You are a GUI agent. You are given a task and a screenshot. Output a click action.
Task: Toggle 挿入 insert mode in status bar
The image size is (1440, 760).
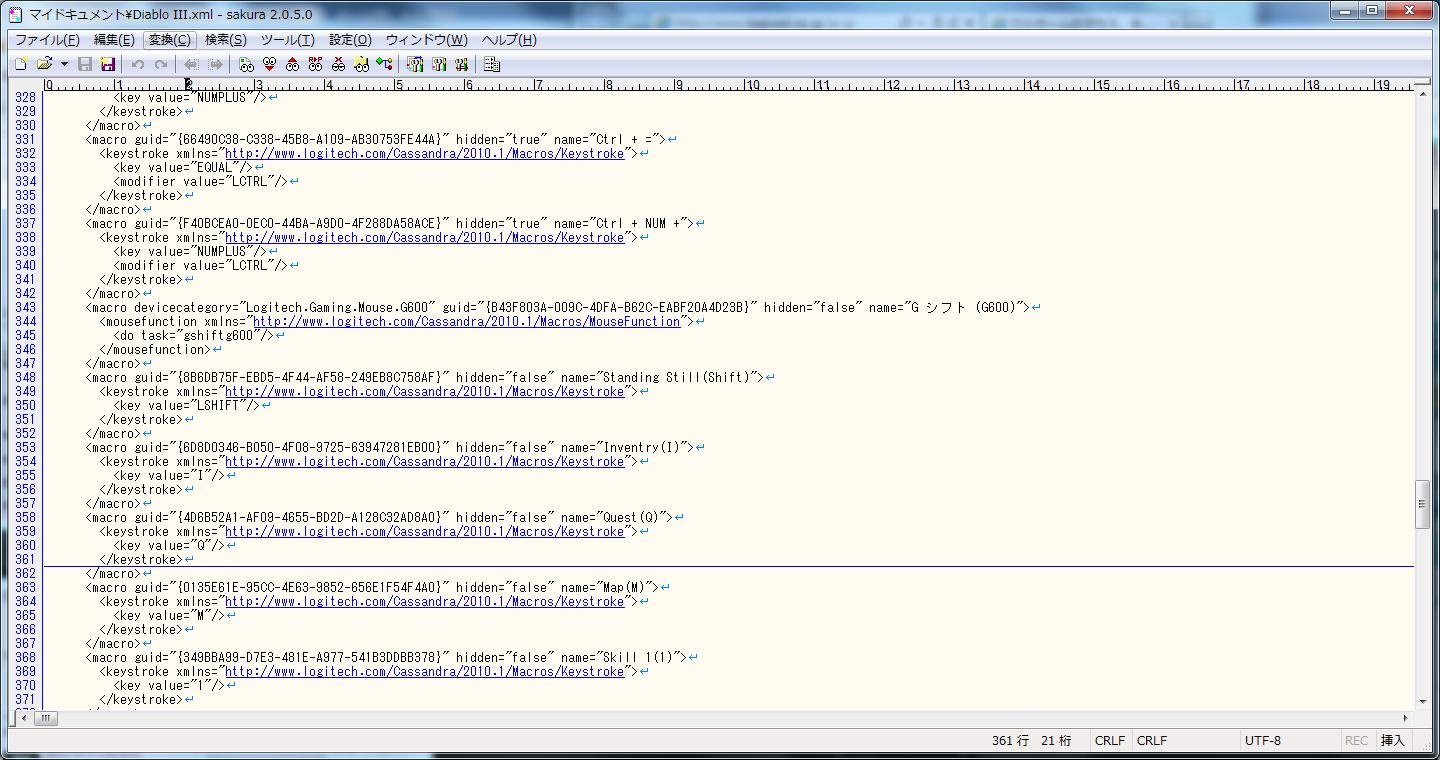click(1392, 741)
